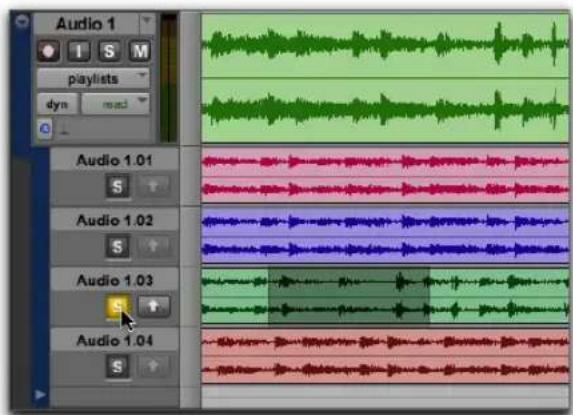This screenshot has height=415, width=573.
Task: Open the playlists view selector
Action: [94, 79]
